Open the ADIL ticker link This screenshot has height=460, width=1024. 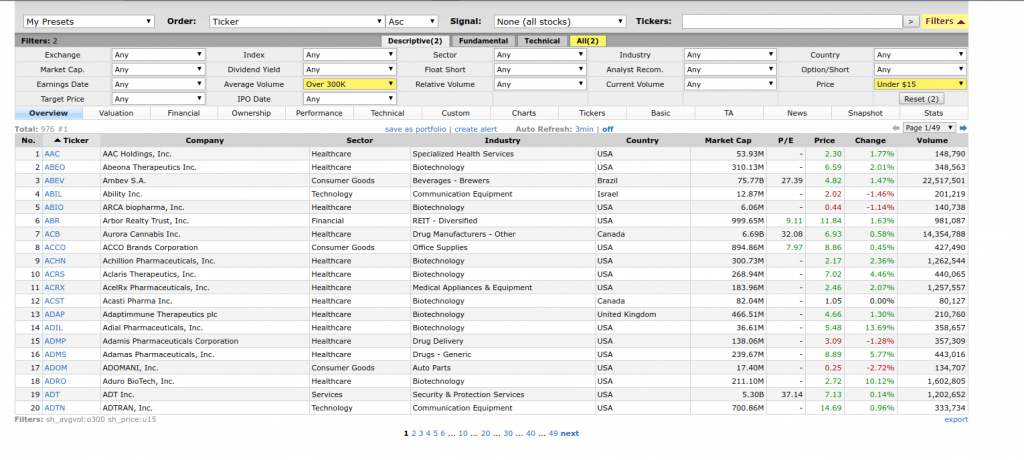tap(54, 327)
